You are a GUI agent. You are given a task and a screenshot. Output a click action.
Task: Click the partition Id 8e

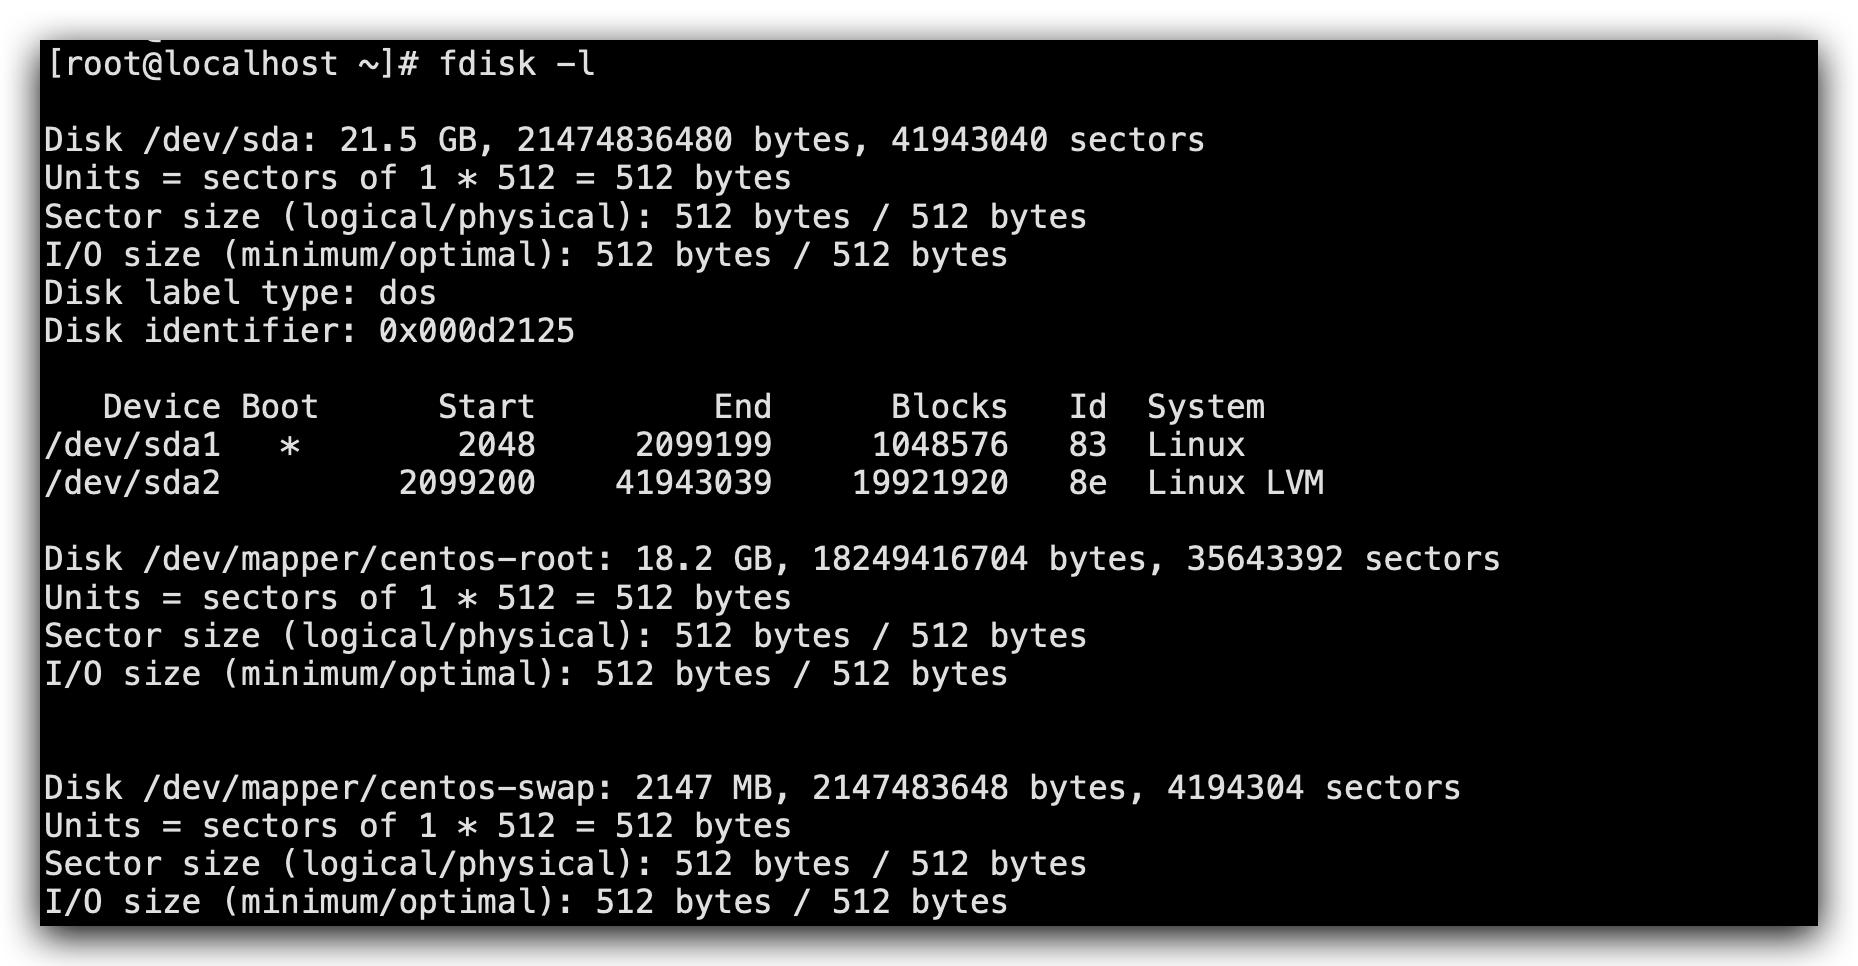(1087, 483)
